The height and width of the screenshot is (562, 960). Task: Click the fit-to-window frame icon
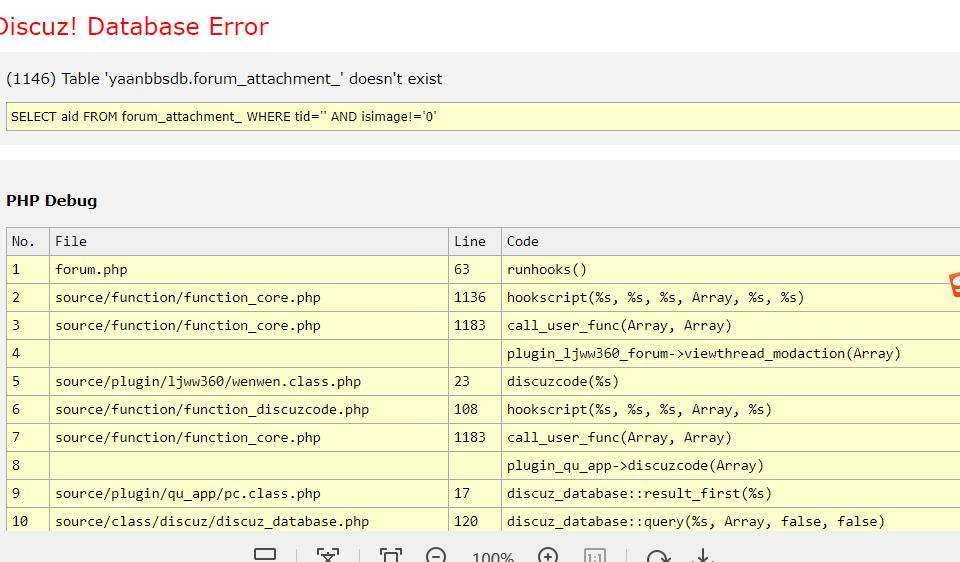[x=391, y=556]
